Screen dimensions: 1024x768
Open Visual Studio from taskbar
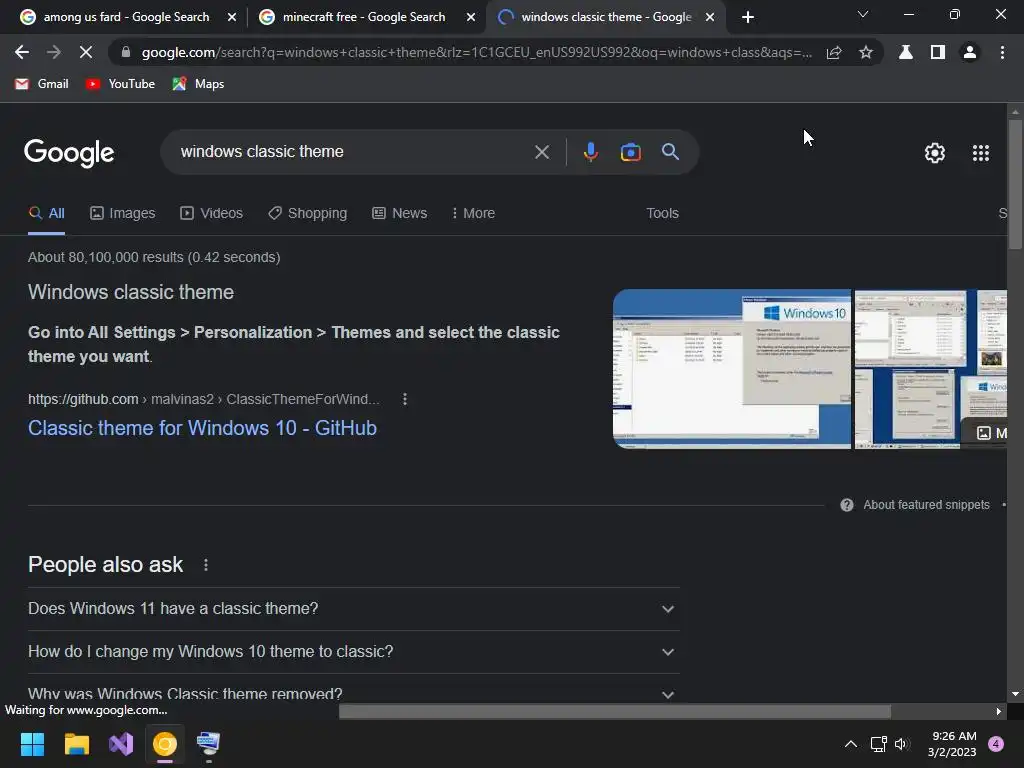[x=121, y=744]
